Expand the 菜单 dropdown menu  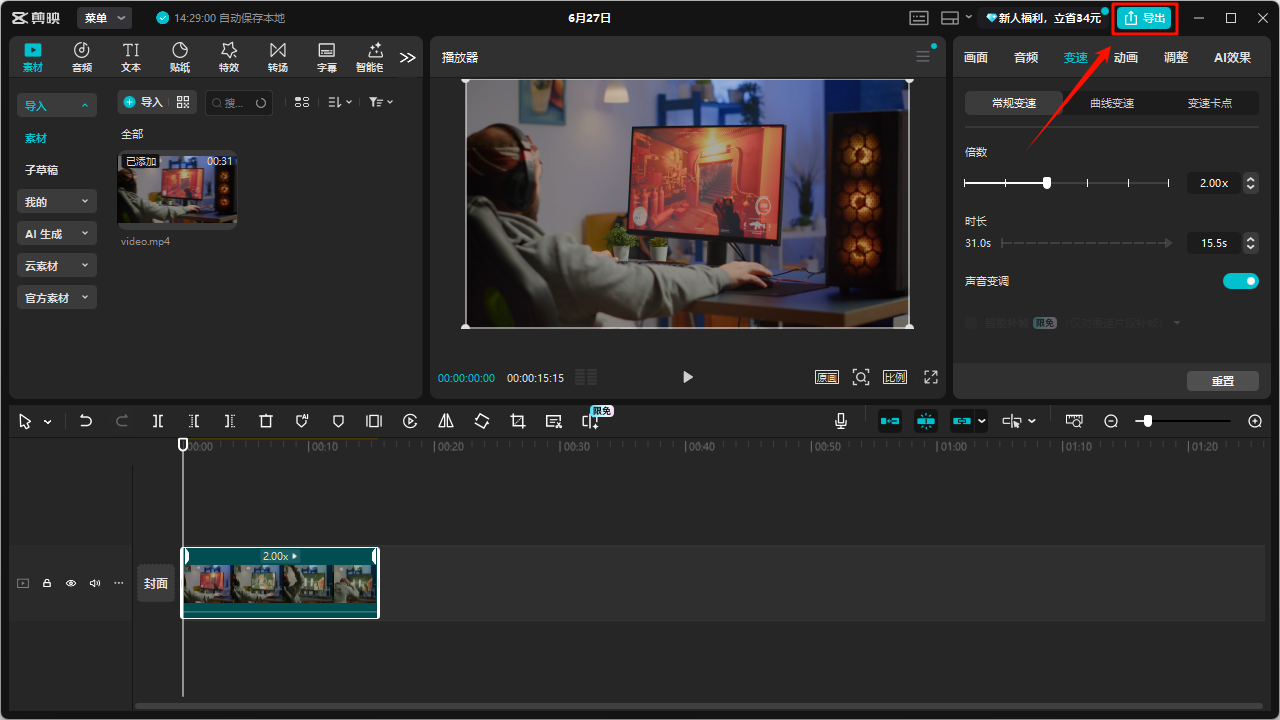pos(105,18)
